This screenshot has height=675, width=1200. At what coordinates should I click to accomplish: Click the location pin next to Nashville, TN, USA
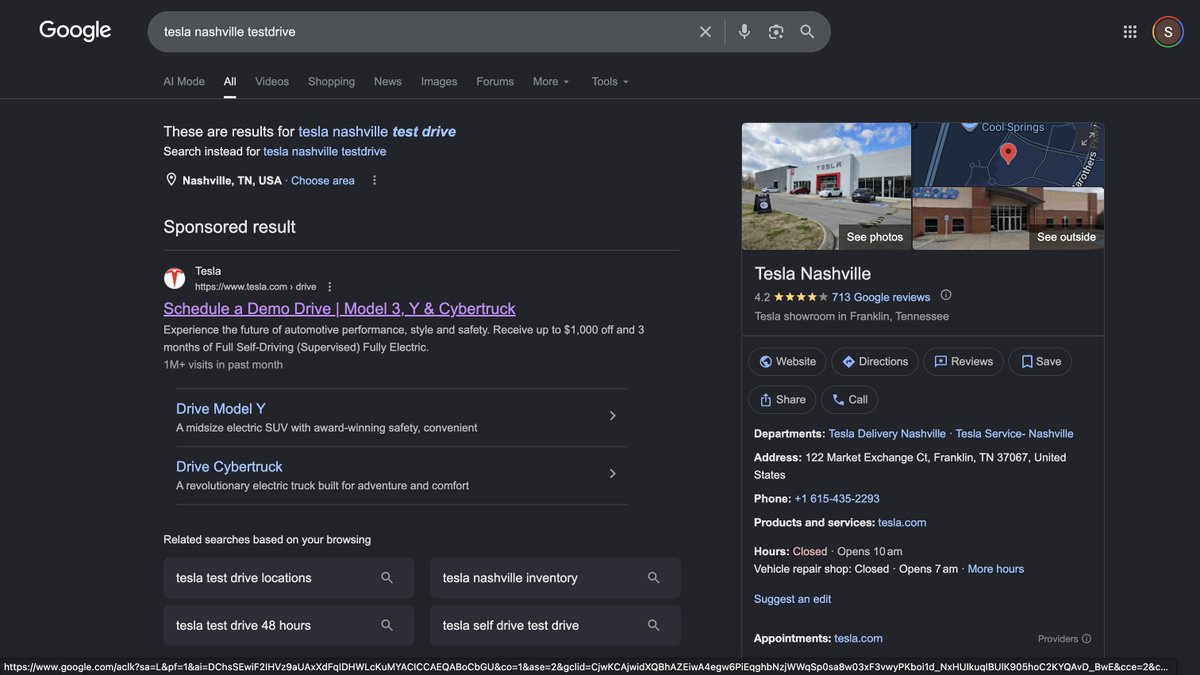click(x=171, y=180)
